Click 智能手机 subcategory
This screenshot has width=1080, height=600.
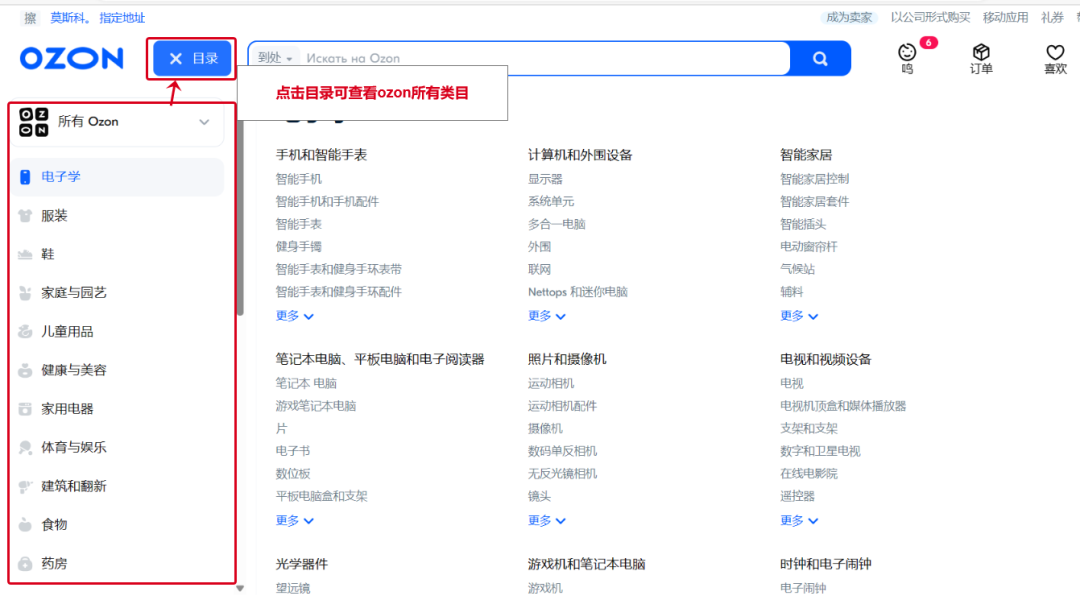tap(298, 179)
